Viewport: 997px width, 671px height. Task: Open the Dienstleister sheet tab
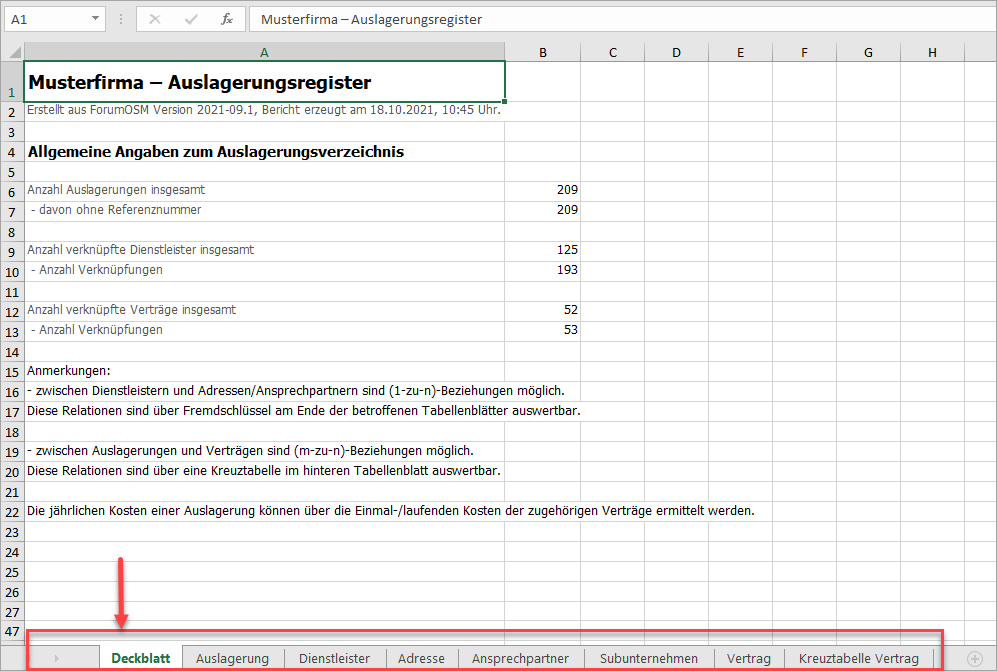point(334,658)
